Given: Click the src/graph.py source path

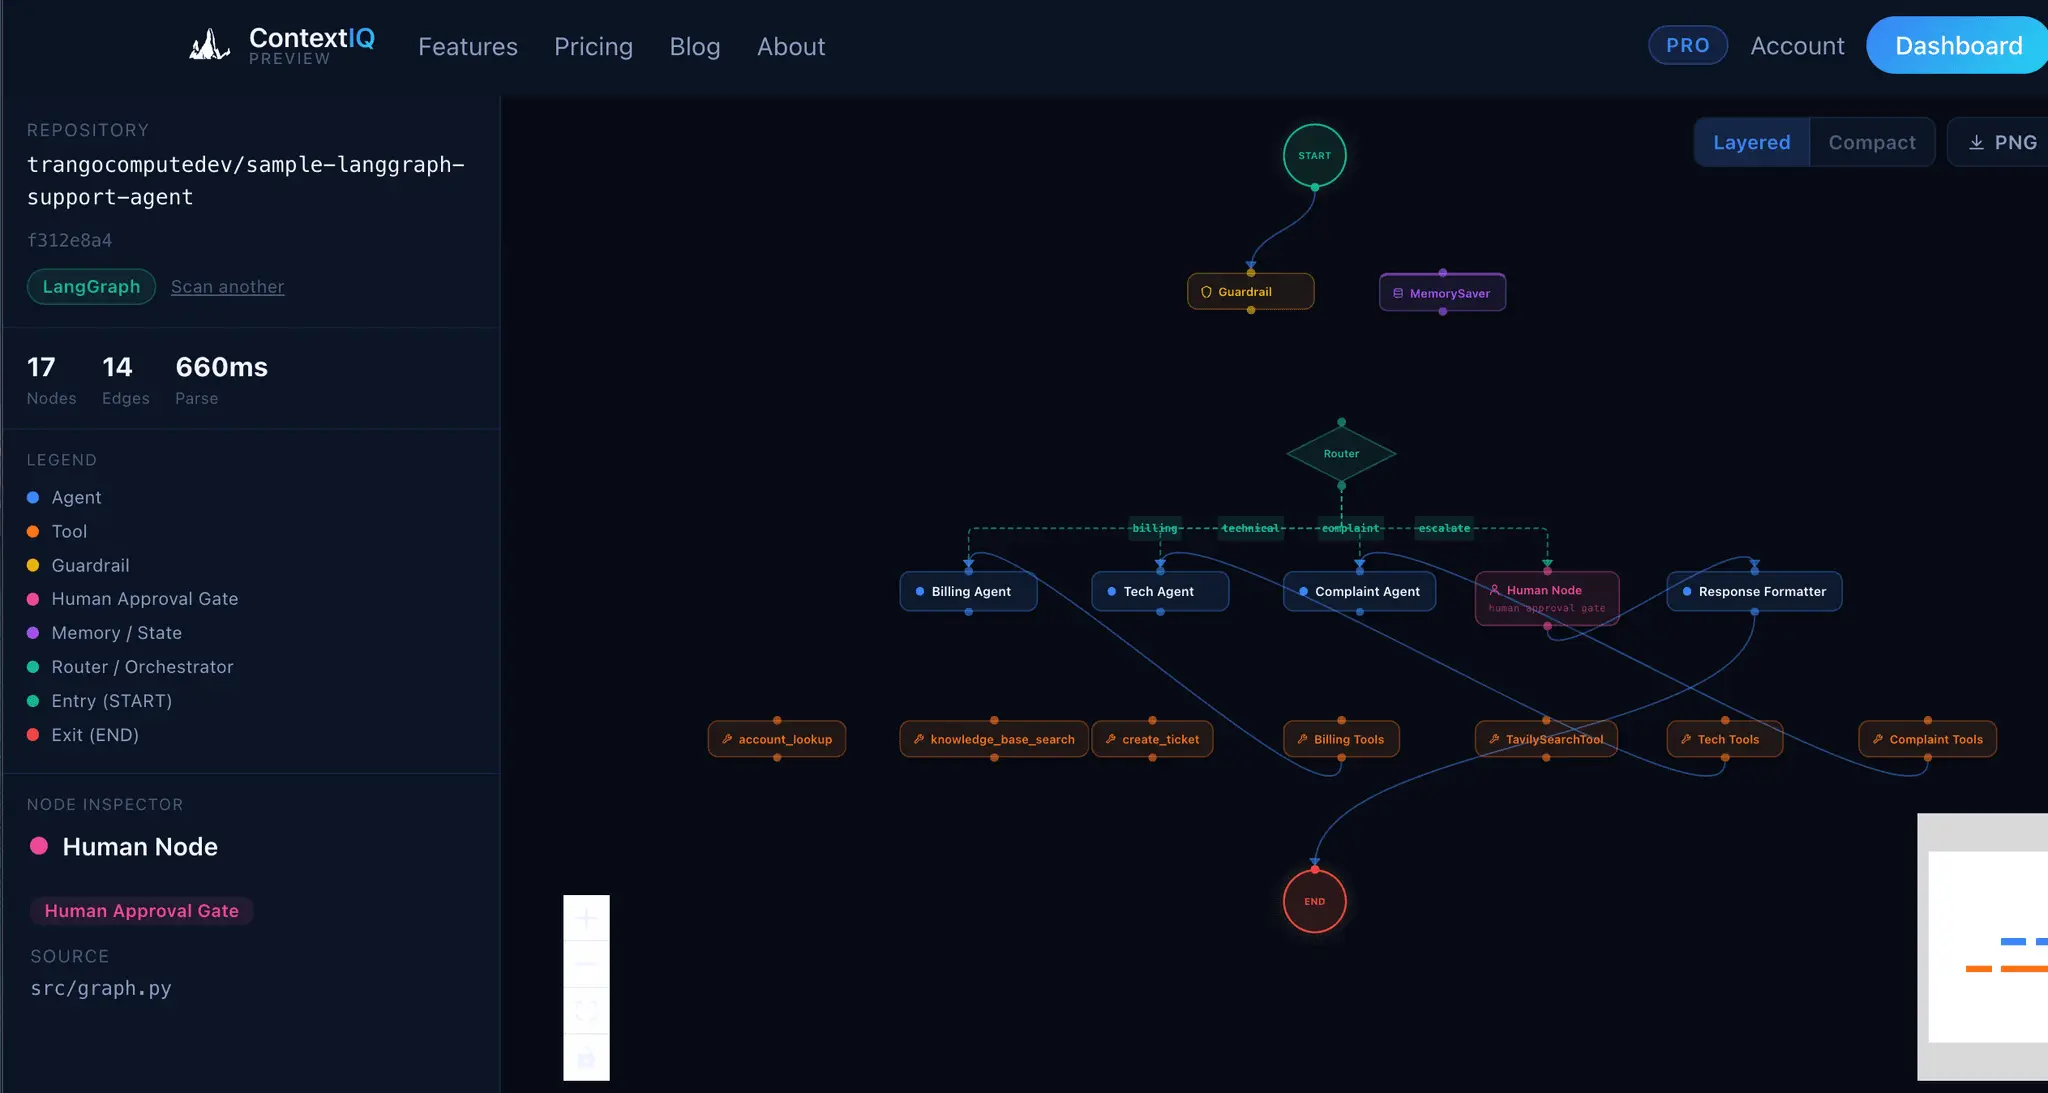Looking at the screenshot, I should [x=101, y=988].
